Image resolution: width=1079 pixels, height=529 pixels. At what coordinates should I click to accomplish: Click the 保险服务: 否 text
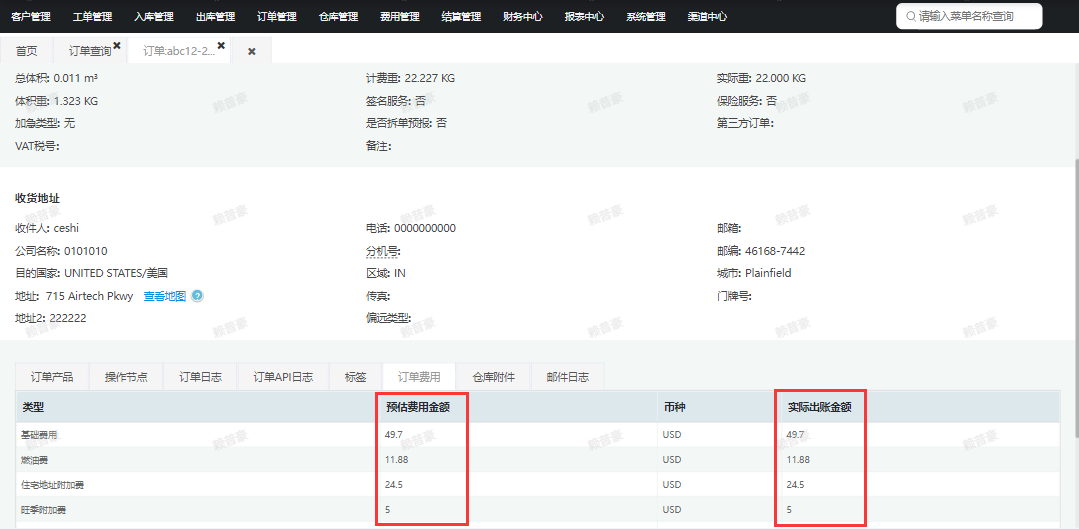point(747,100)
